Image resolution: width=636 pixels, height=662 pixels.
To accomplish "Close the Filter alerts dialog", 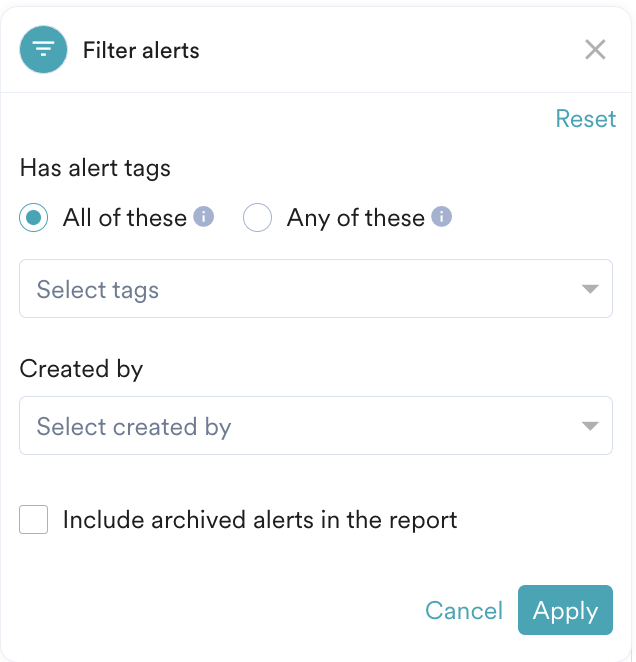I will click(595, 50).
